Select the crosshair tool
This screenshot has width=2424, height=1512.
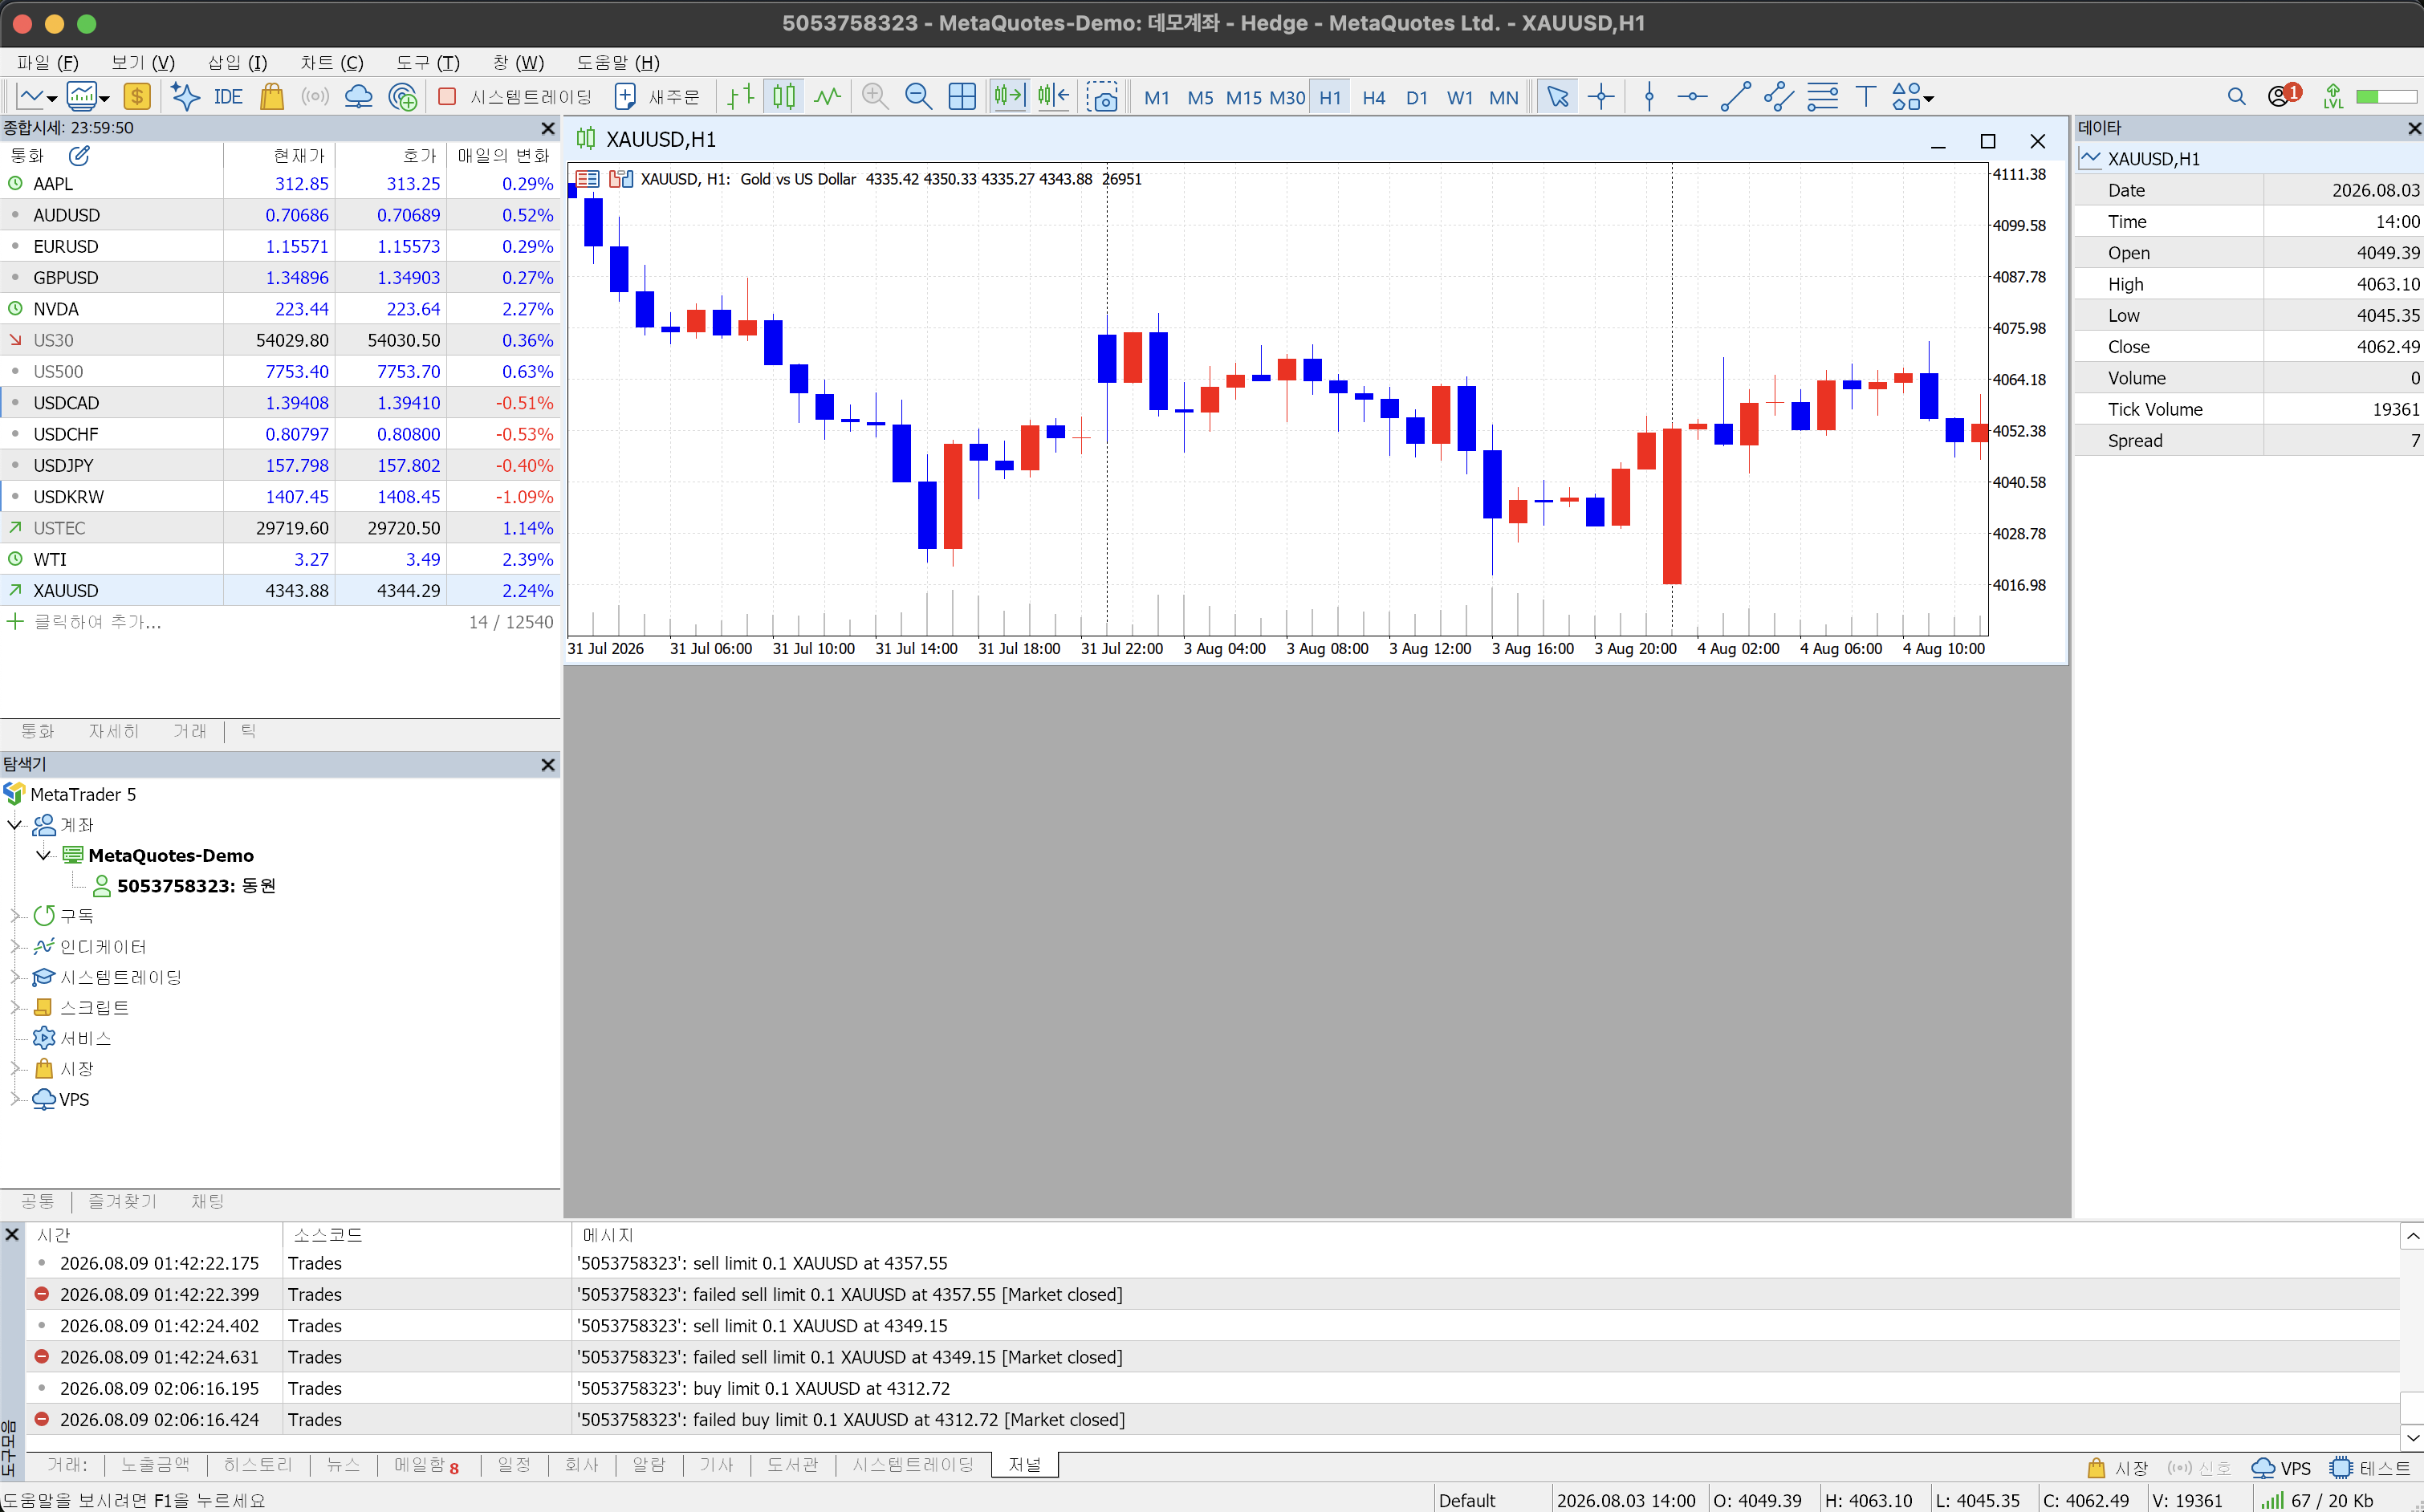[x=1601, y=97]
